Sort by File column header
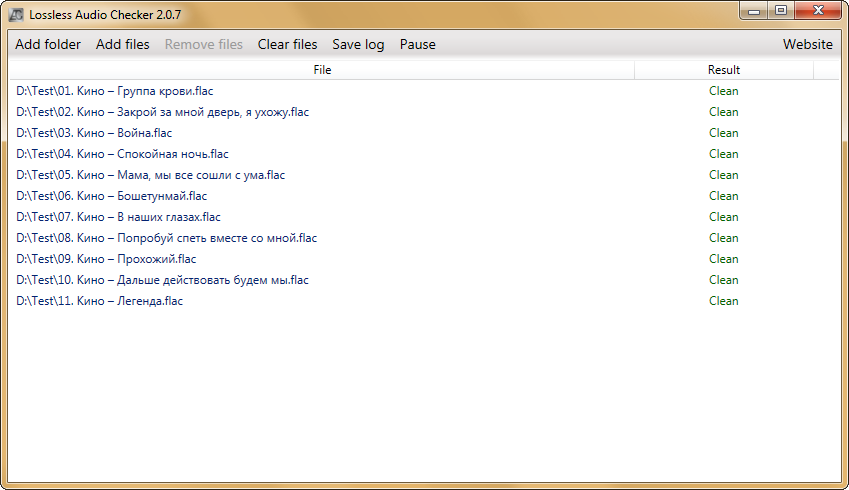This screenshot has height=490, width=849. [x=321, y=70]
